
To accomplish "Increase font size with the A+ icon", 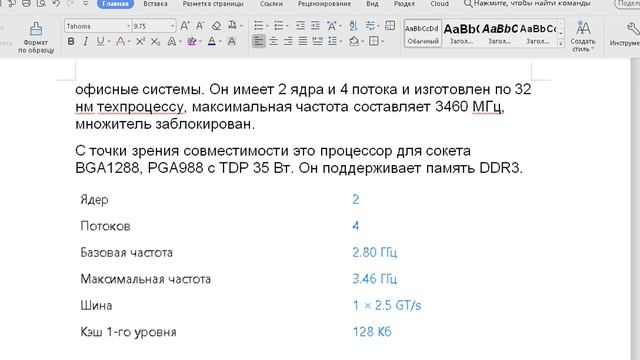I will (x=184, y=26).
